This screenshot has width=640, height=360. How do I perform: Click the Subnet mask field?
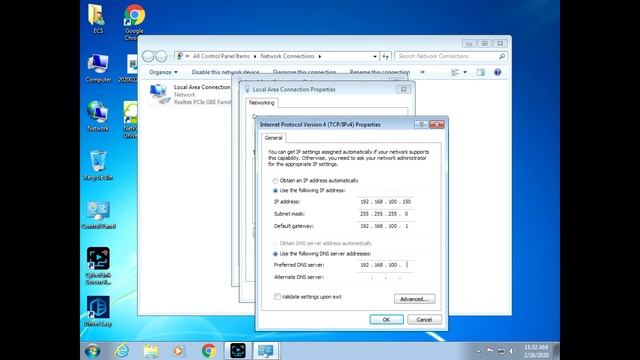coord(385,214)
